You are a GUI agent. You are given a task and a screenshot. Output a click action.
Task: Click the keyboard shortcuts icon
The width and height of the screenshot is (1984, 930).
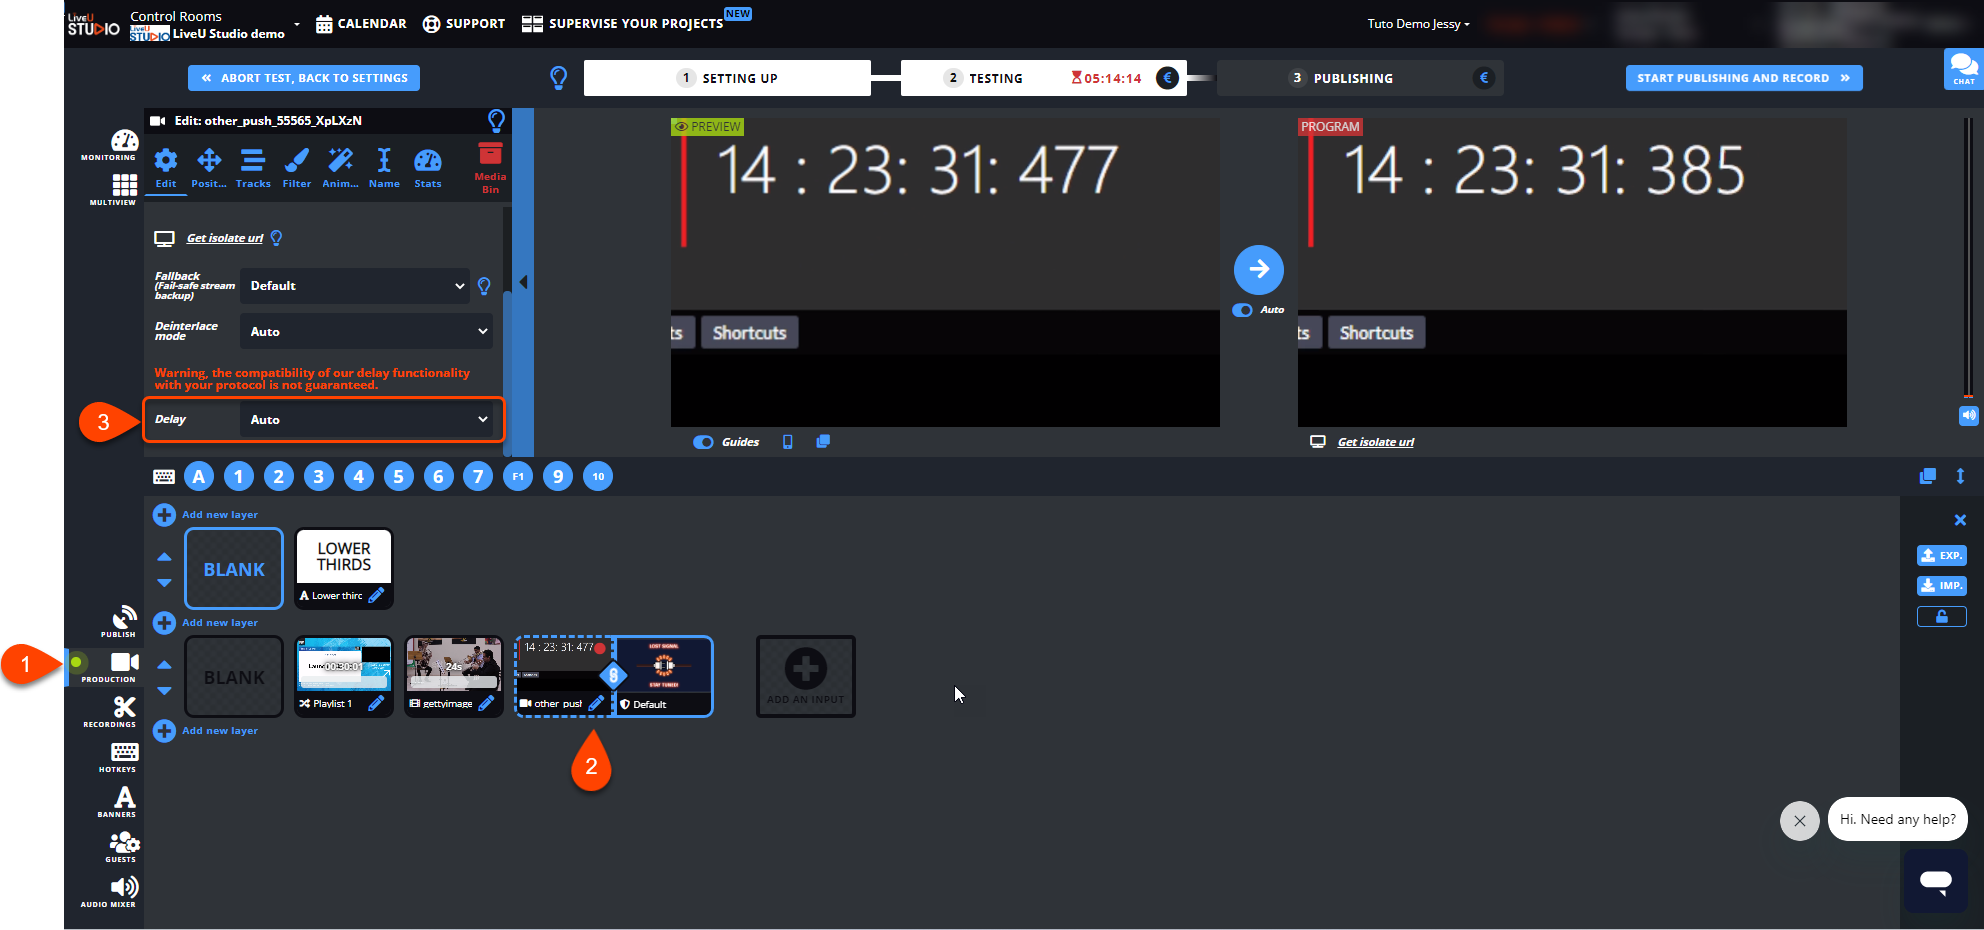(164, 477)
